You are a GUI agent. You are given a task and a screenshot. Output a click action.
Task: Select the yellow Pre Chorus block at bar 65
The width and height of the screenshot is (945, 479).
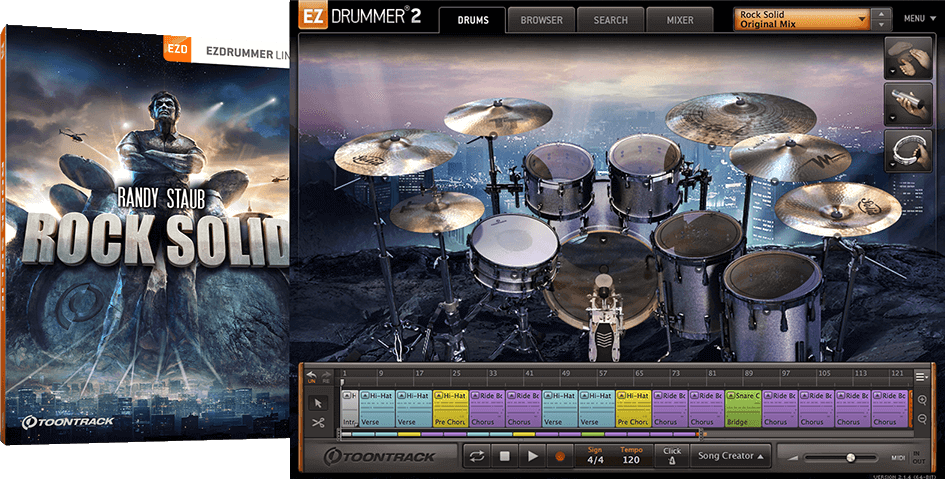point(633,409)
